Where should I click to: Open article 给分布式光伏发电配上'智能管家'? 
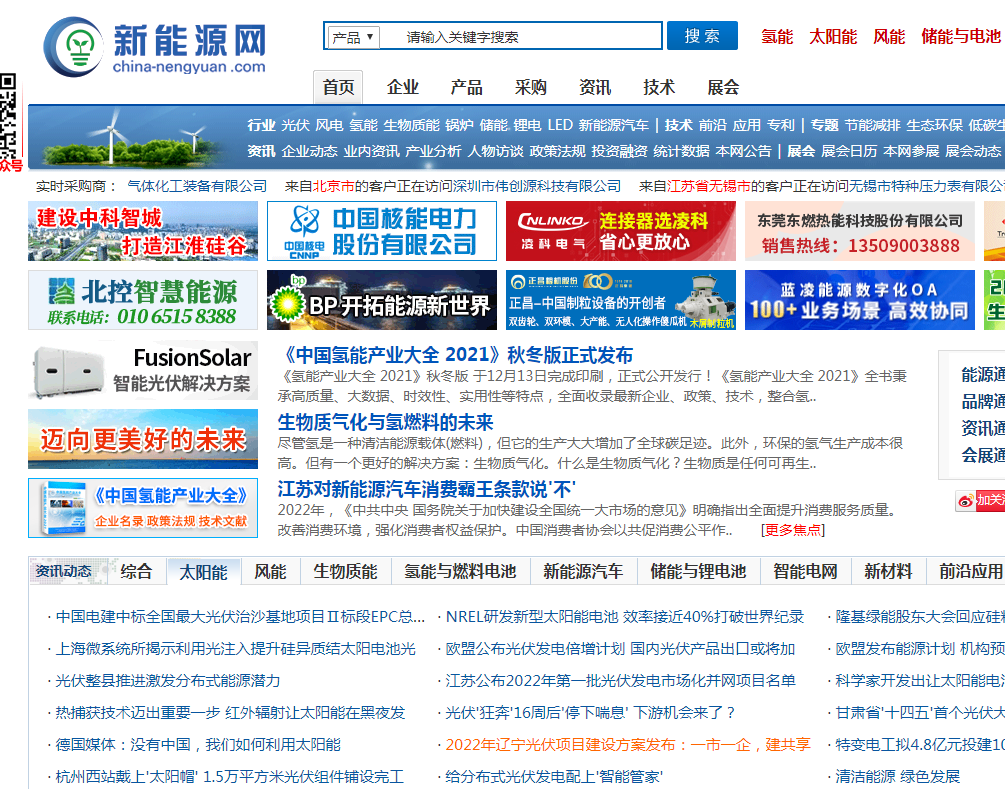(x=554, y=777)
